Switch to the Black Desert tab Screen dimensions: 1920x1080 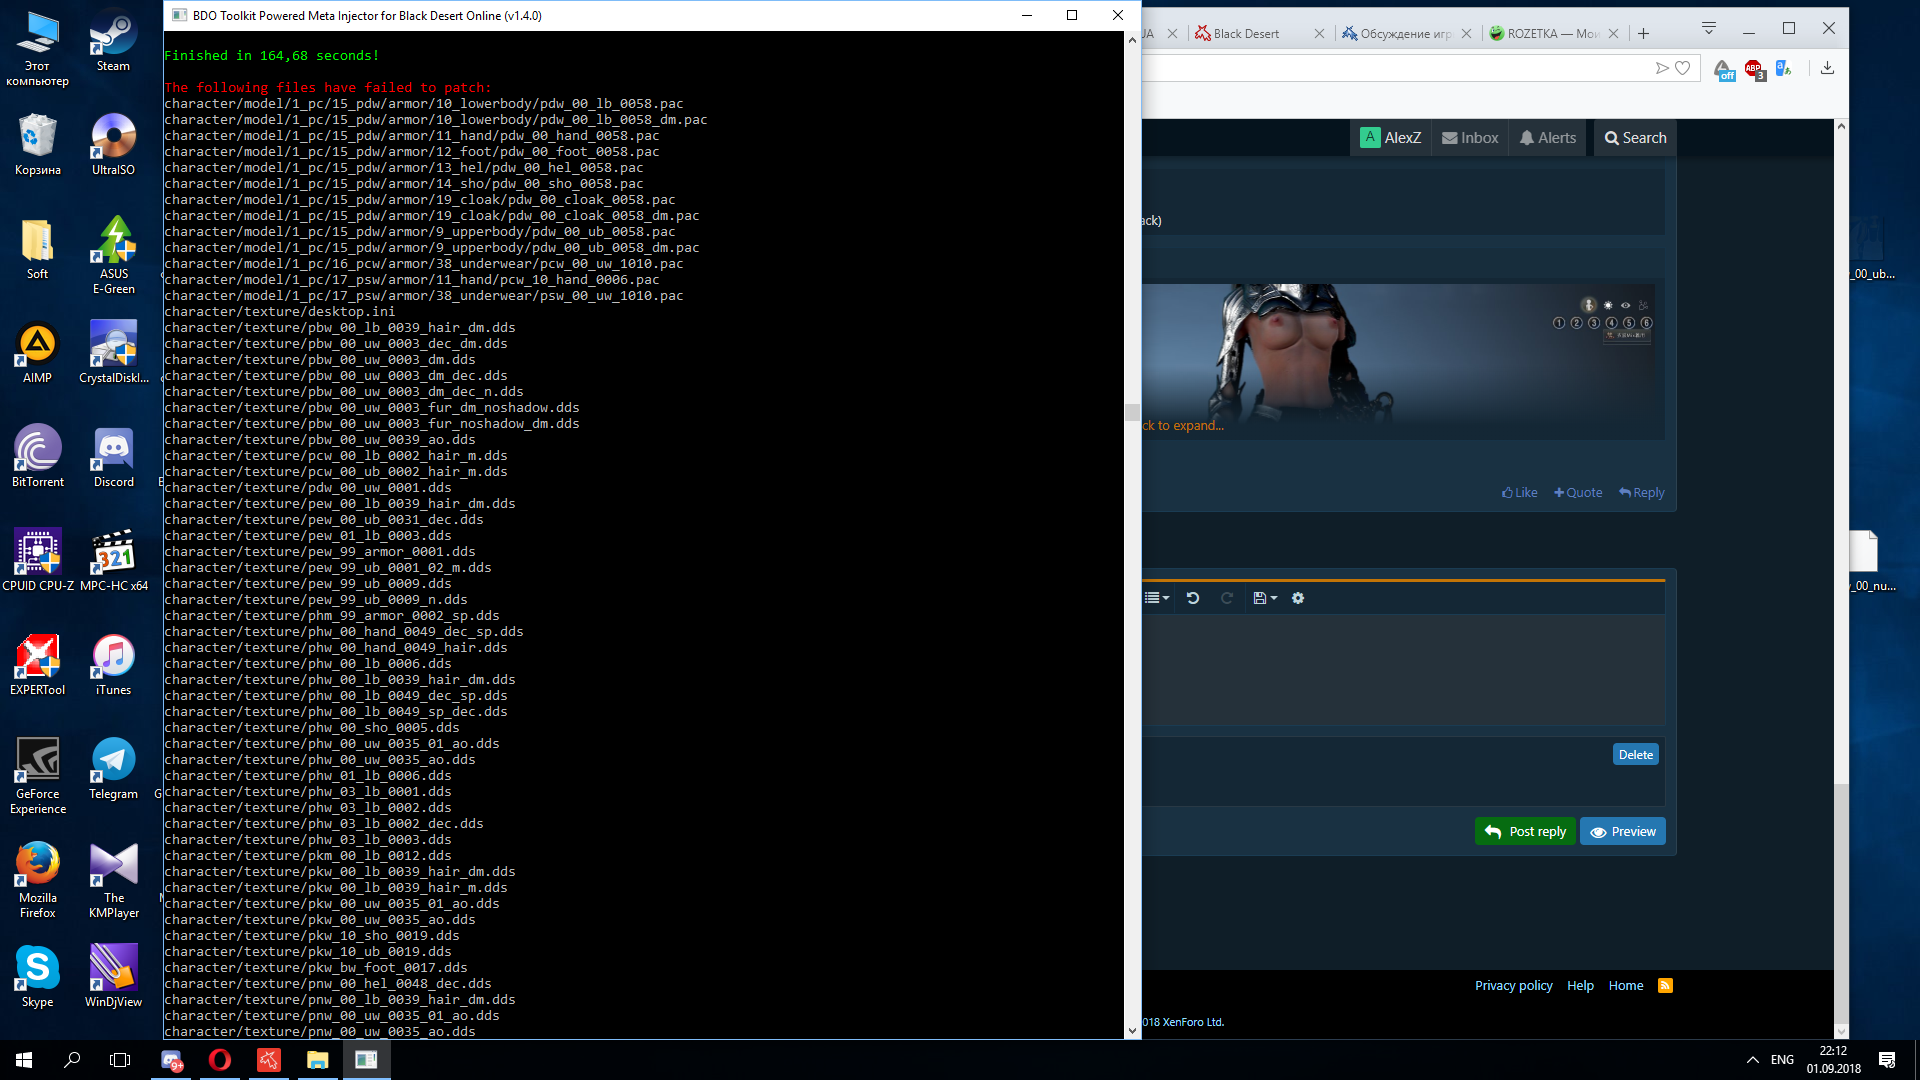[1248, 33]
